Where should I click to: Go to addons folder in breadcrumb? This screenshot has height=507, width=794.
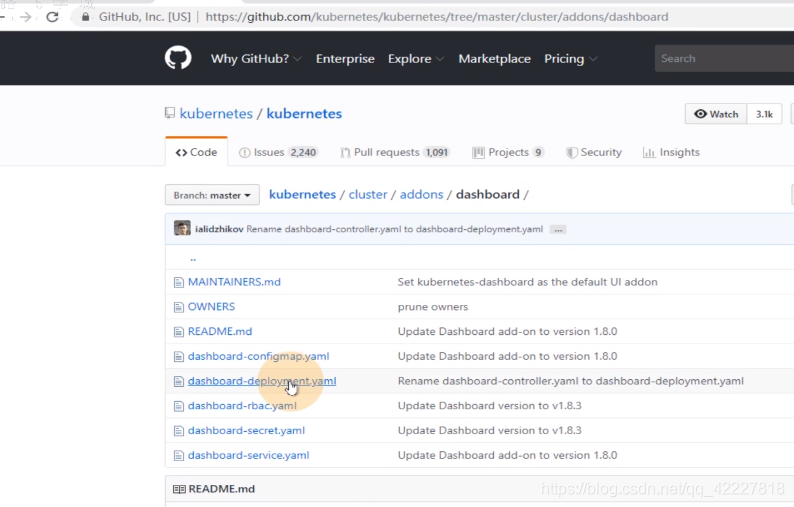tap(421, 194)
